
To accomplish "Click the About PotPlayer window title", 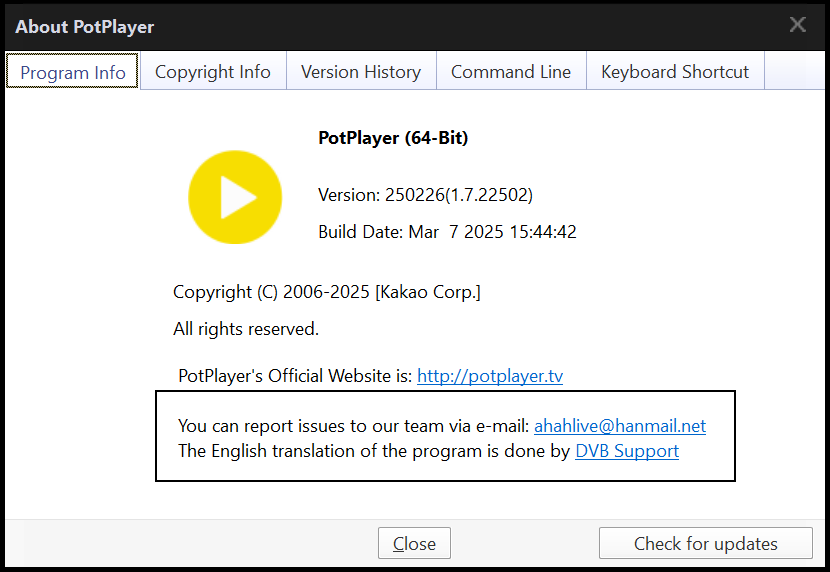I will (x=85, y=26).
